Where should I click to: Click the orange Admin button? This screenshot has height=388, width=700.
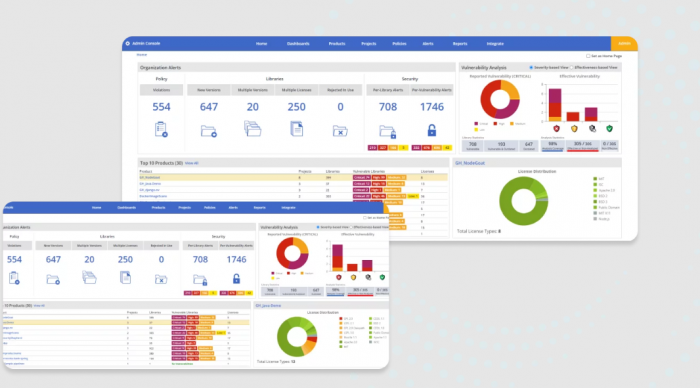click(624, 43)
